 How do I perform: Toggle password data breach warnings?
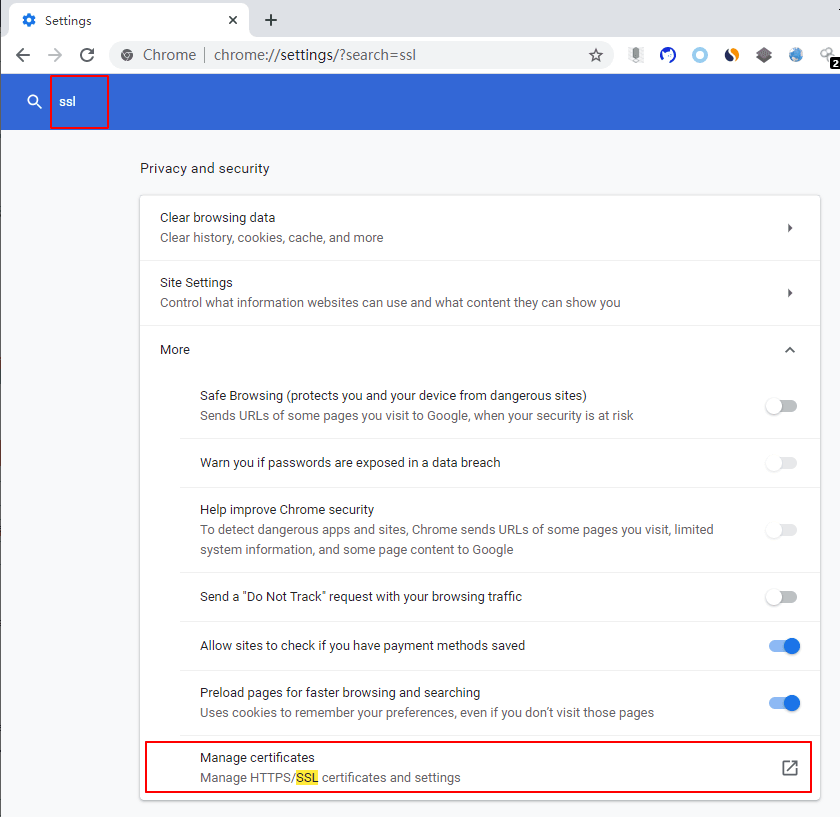pos(782,463)
